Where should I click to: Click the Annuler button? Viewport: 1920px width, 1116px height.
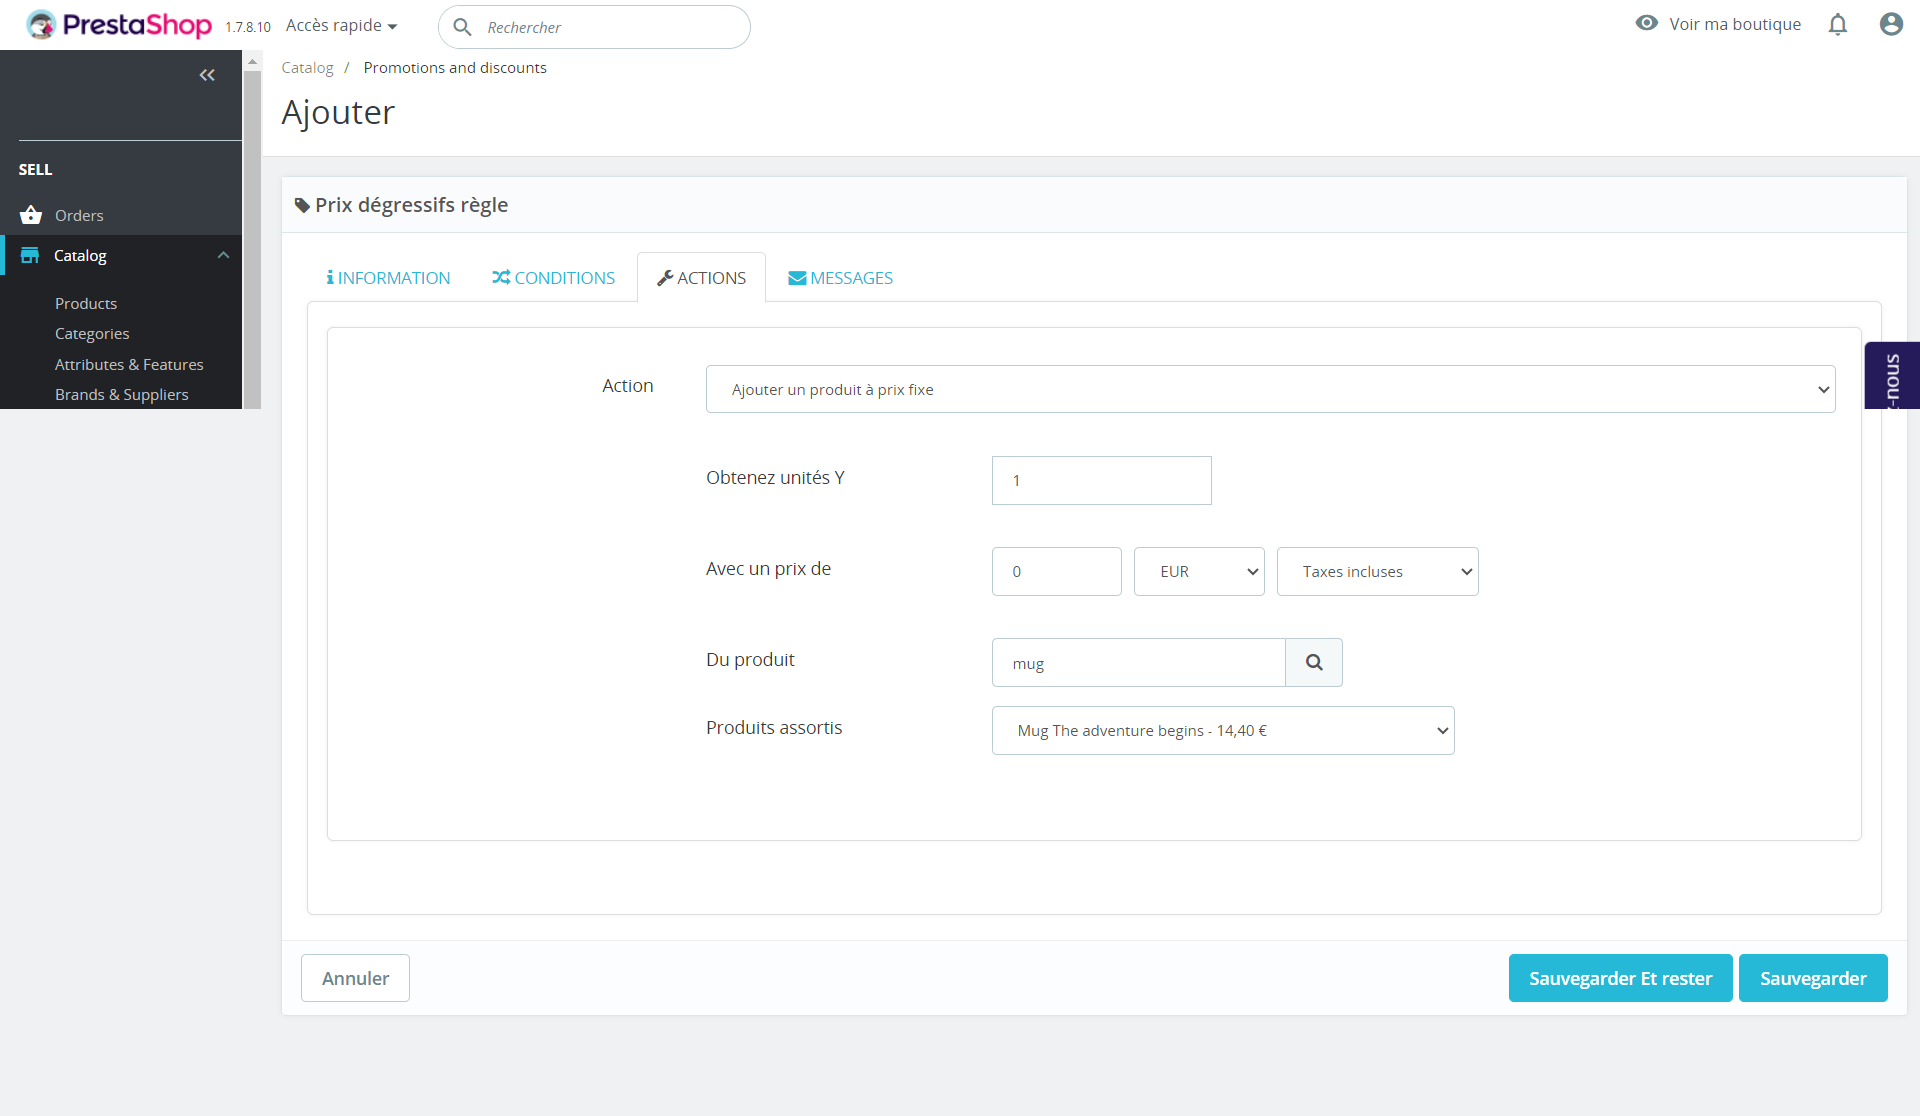tap(355, 978)
